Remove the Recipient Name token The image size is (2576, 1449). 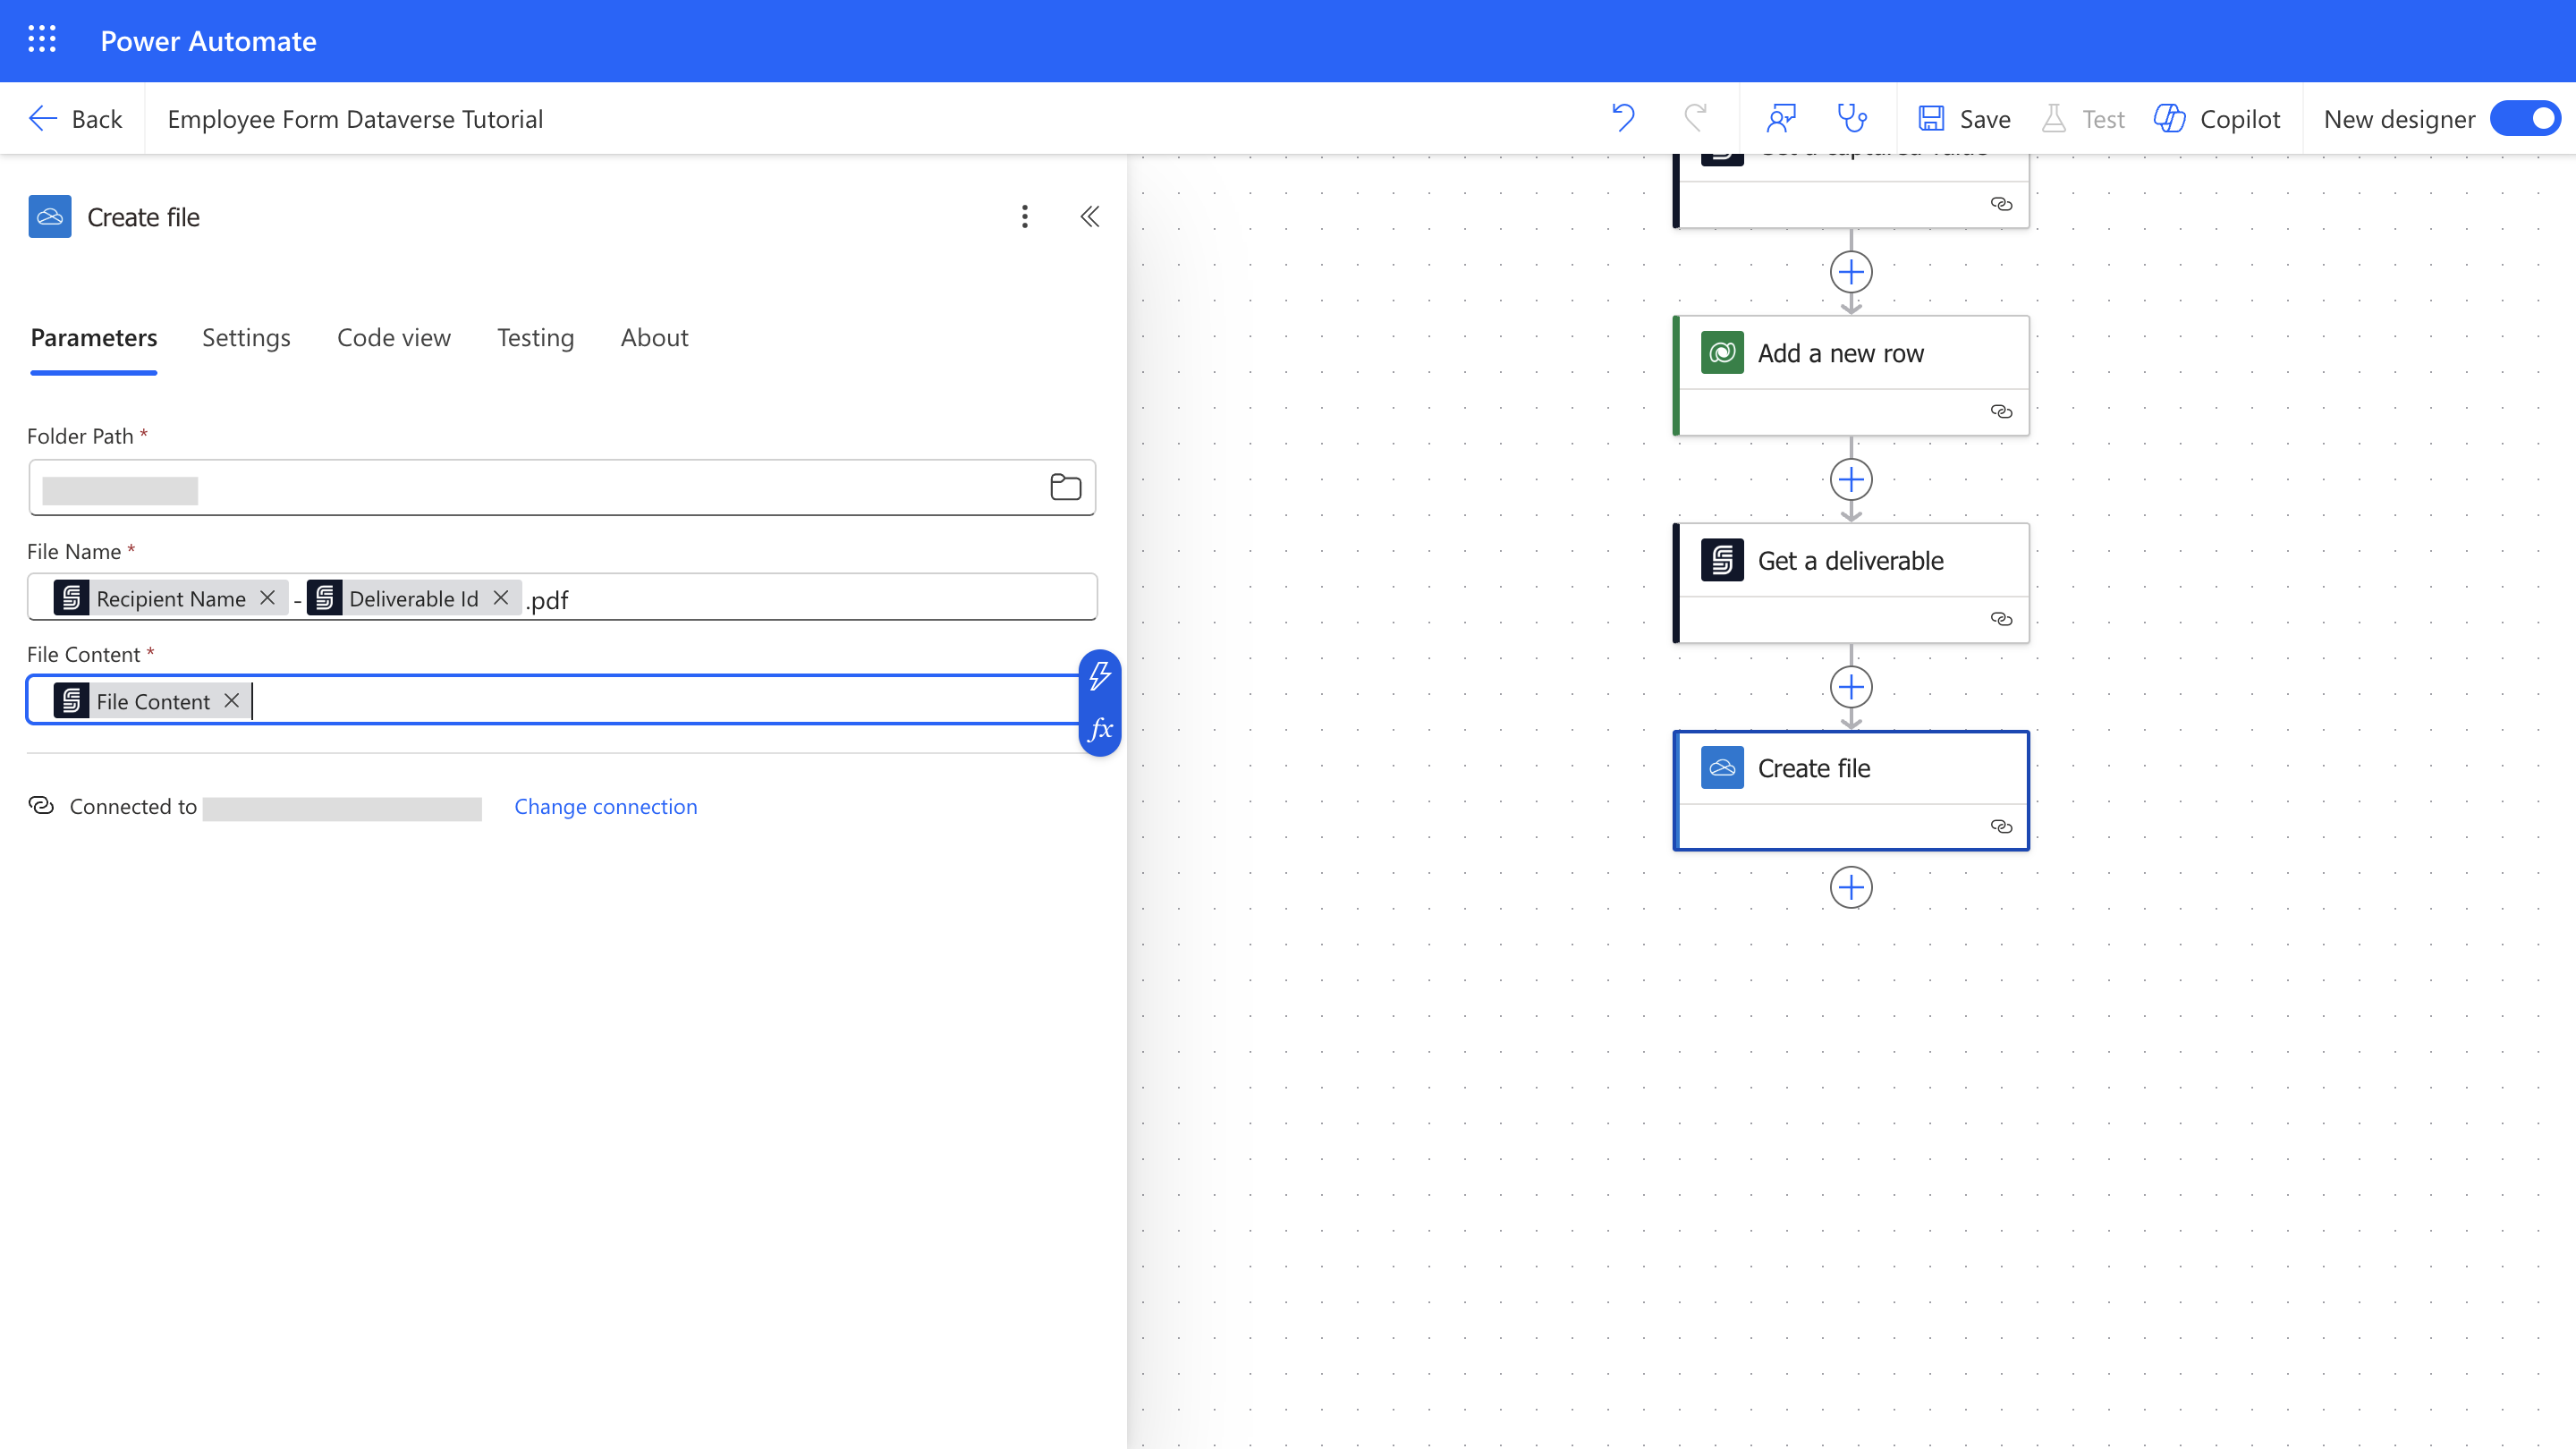click(267, 597)
